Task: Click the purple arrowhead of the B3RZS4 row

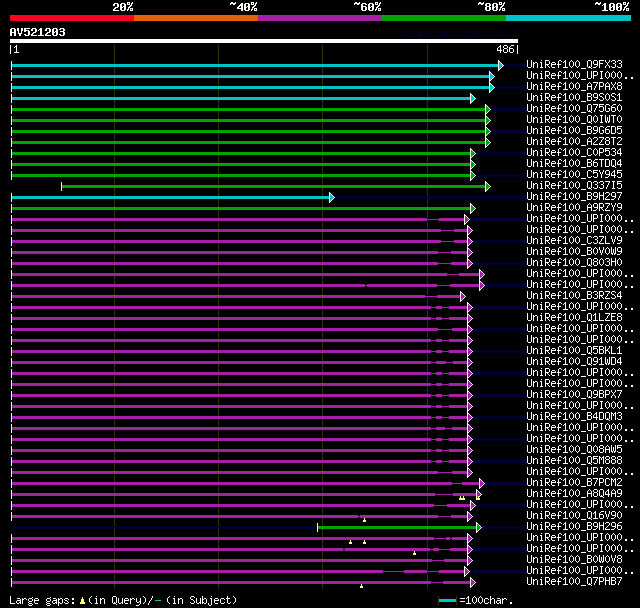Action: coord(462,297)
